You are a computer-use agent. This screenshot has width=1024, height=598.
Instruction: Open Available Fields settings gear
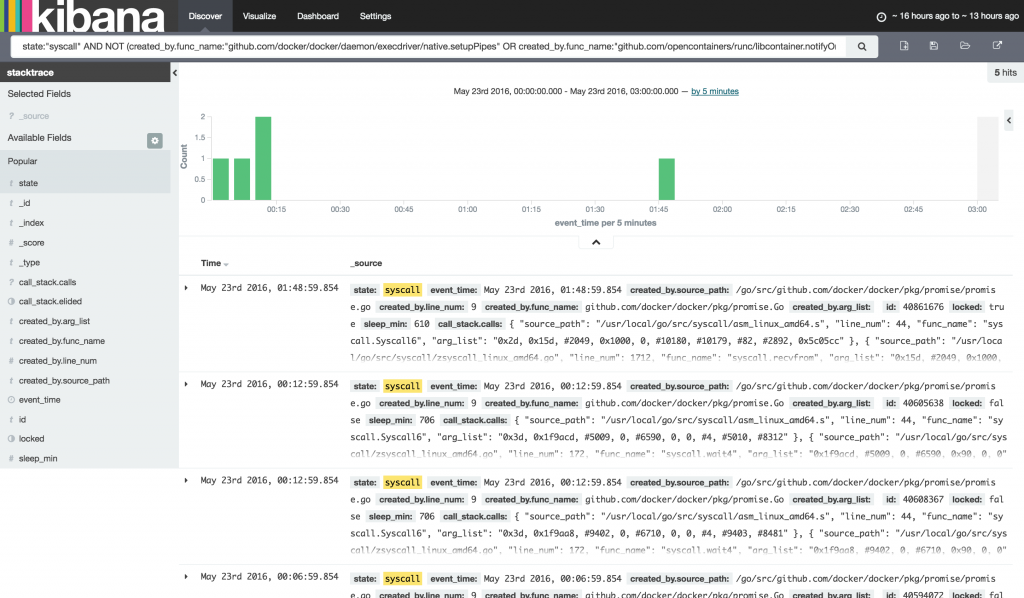coord(154,140)
